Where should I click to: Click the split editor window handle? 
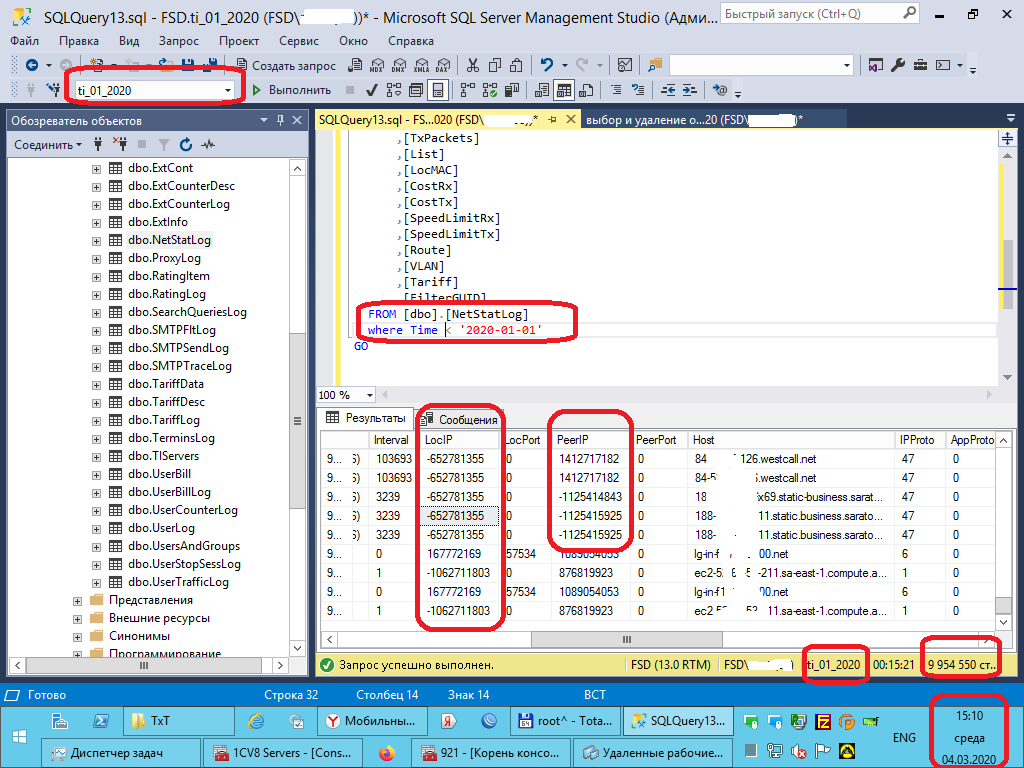(1008, 138)
